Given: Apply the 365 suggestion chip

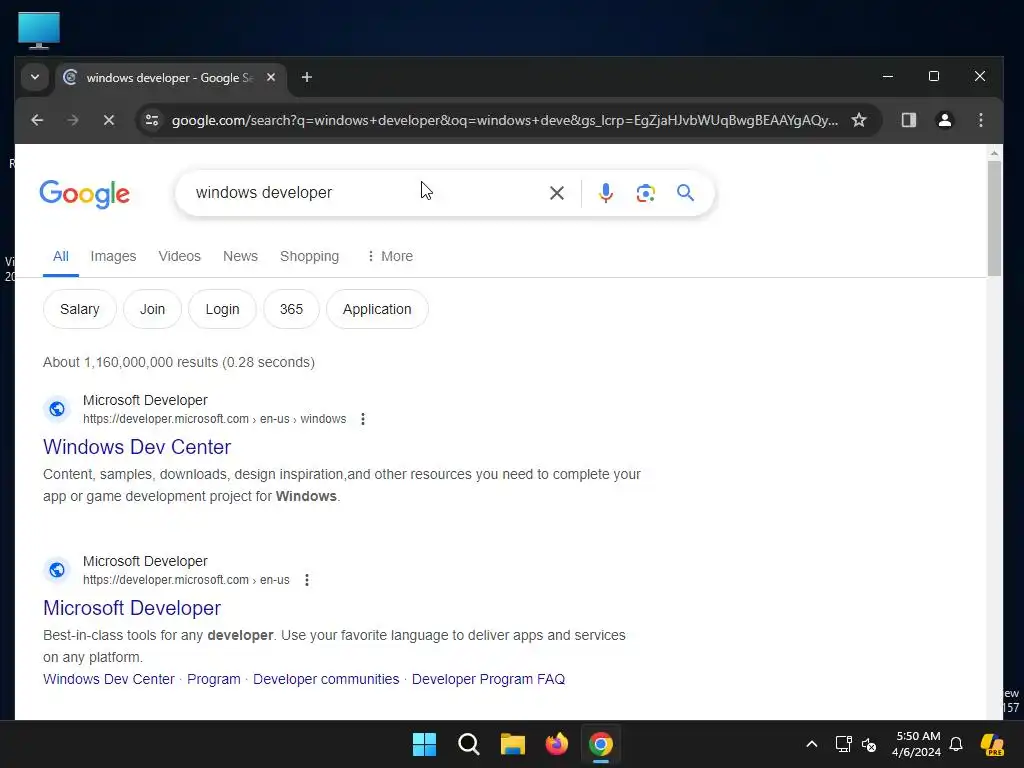Looking at the screenshot, I should [291, 309].
